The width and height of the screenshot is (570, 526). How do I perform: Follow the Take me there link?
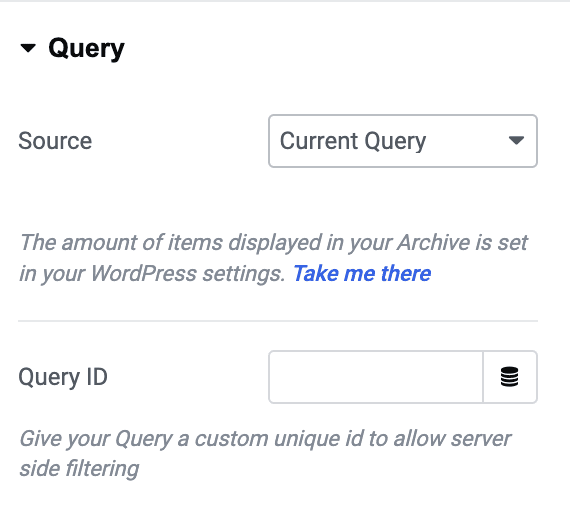coord(362,273)
